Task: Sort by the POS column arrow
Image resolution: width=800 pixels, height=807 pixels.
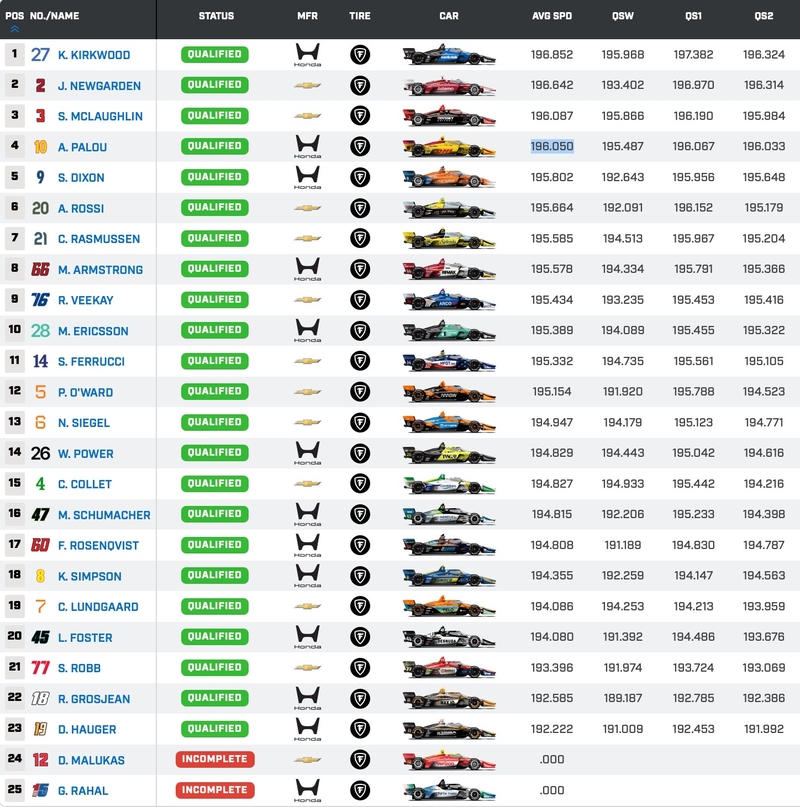Action: click(14, 29)
